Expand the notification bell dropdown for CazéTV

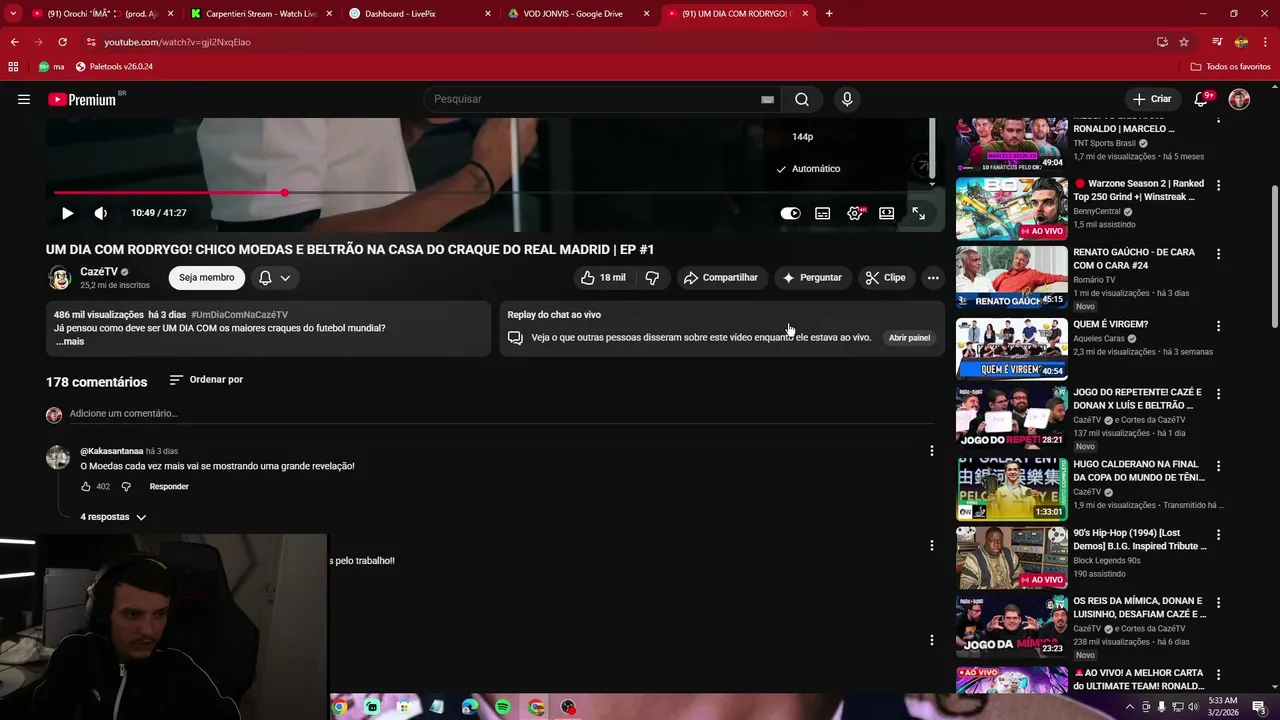pos(275,278)
